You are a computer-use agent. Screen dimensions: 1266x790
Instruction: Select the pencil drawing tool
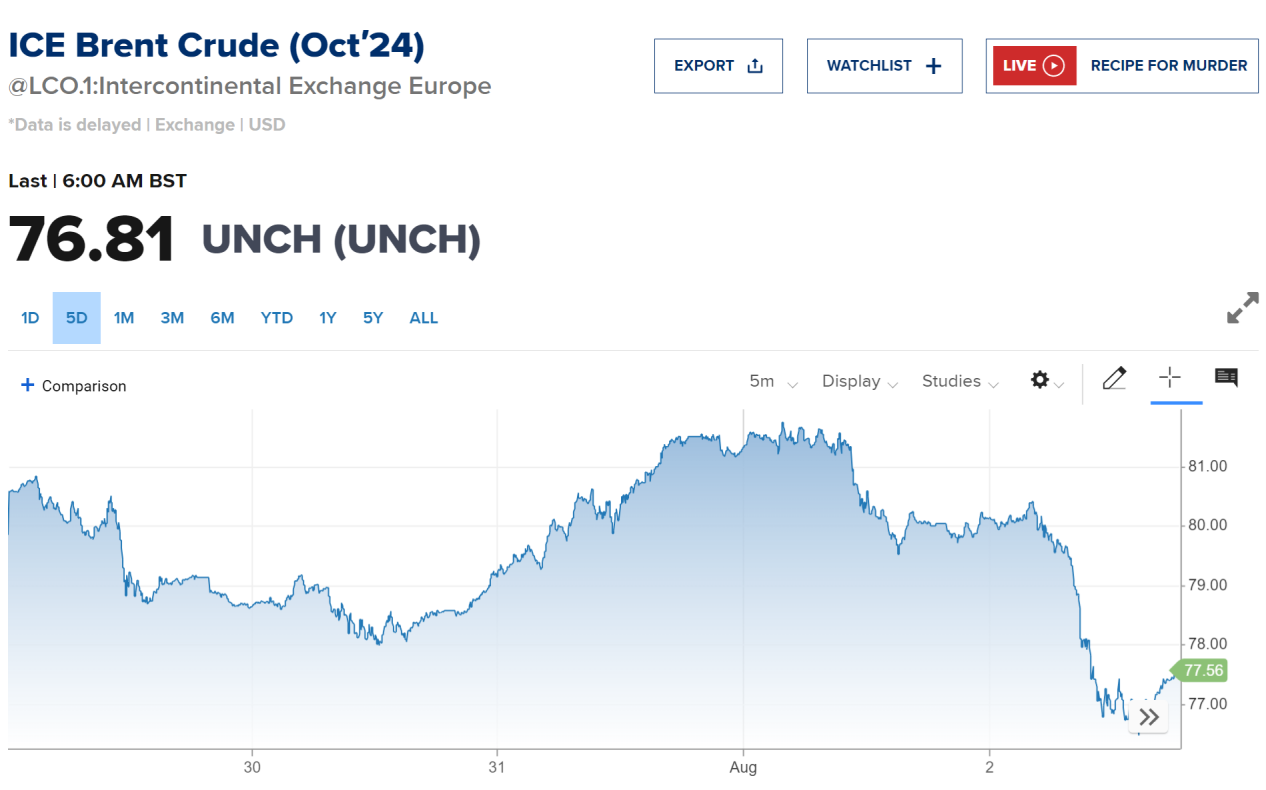click(1114, 378)
